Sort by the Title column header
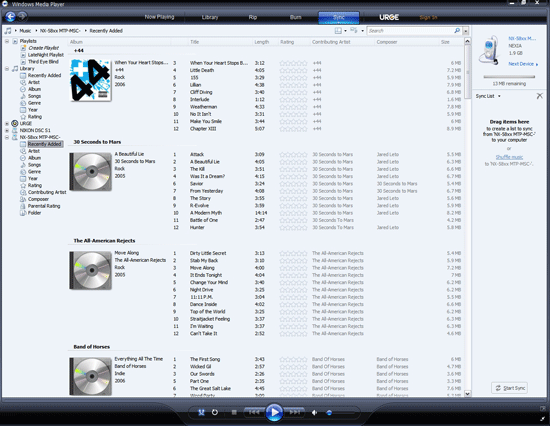The image size is (550, 426). pos(195,42)
